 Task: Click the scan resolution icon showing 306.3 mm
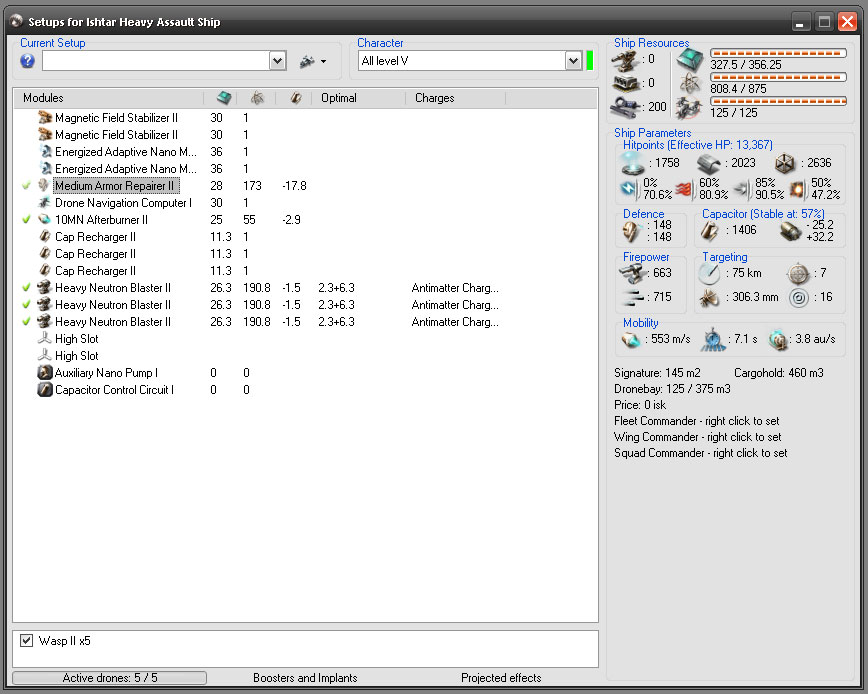pos(709,298)
